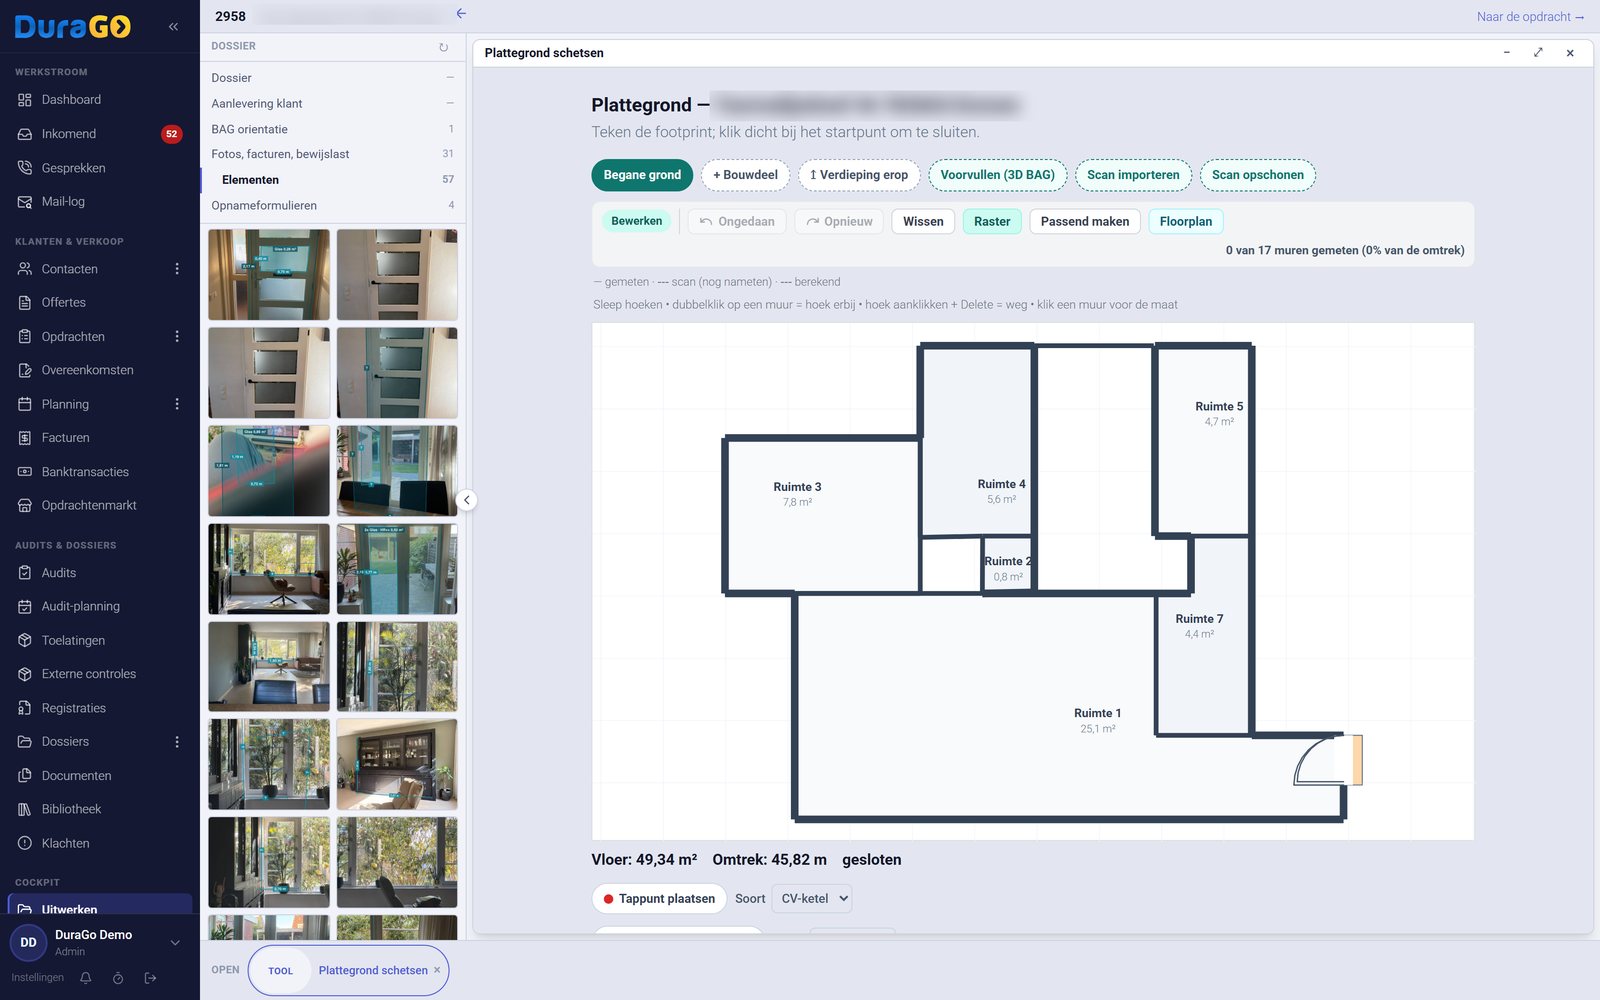Collapse the sidebar with double-chevron icon

pyautogui.click(x=173, y=27)
